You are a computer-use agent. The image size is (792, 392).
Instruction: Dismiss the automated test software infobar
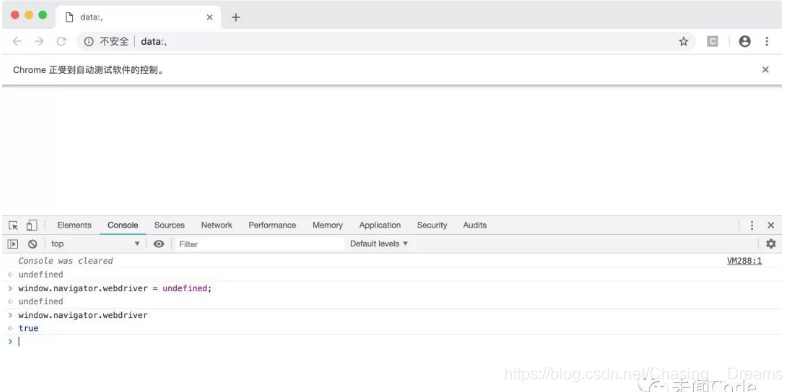click(765, 70)
